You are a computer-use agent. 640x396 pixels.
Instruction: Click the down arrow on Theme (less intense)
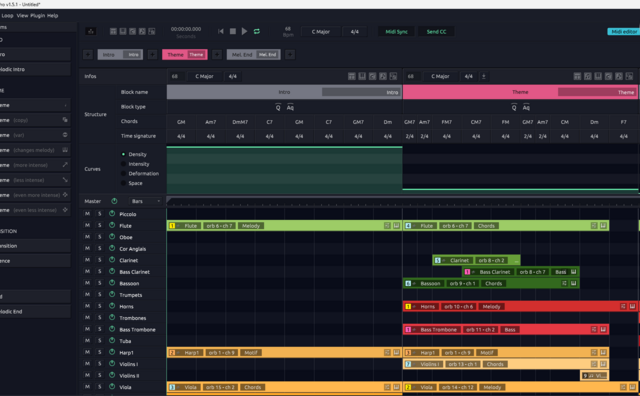[65, 180]
